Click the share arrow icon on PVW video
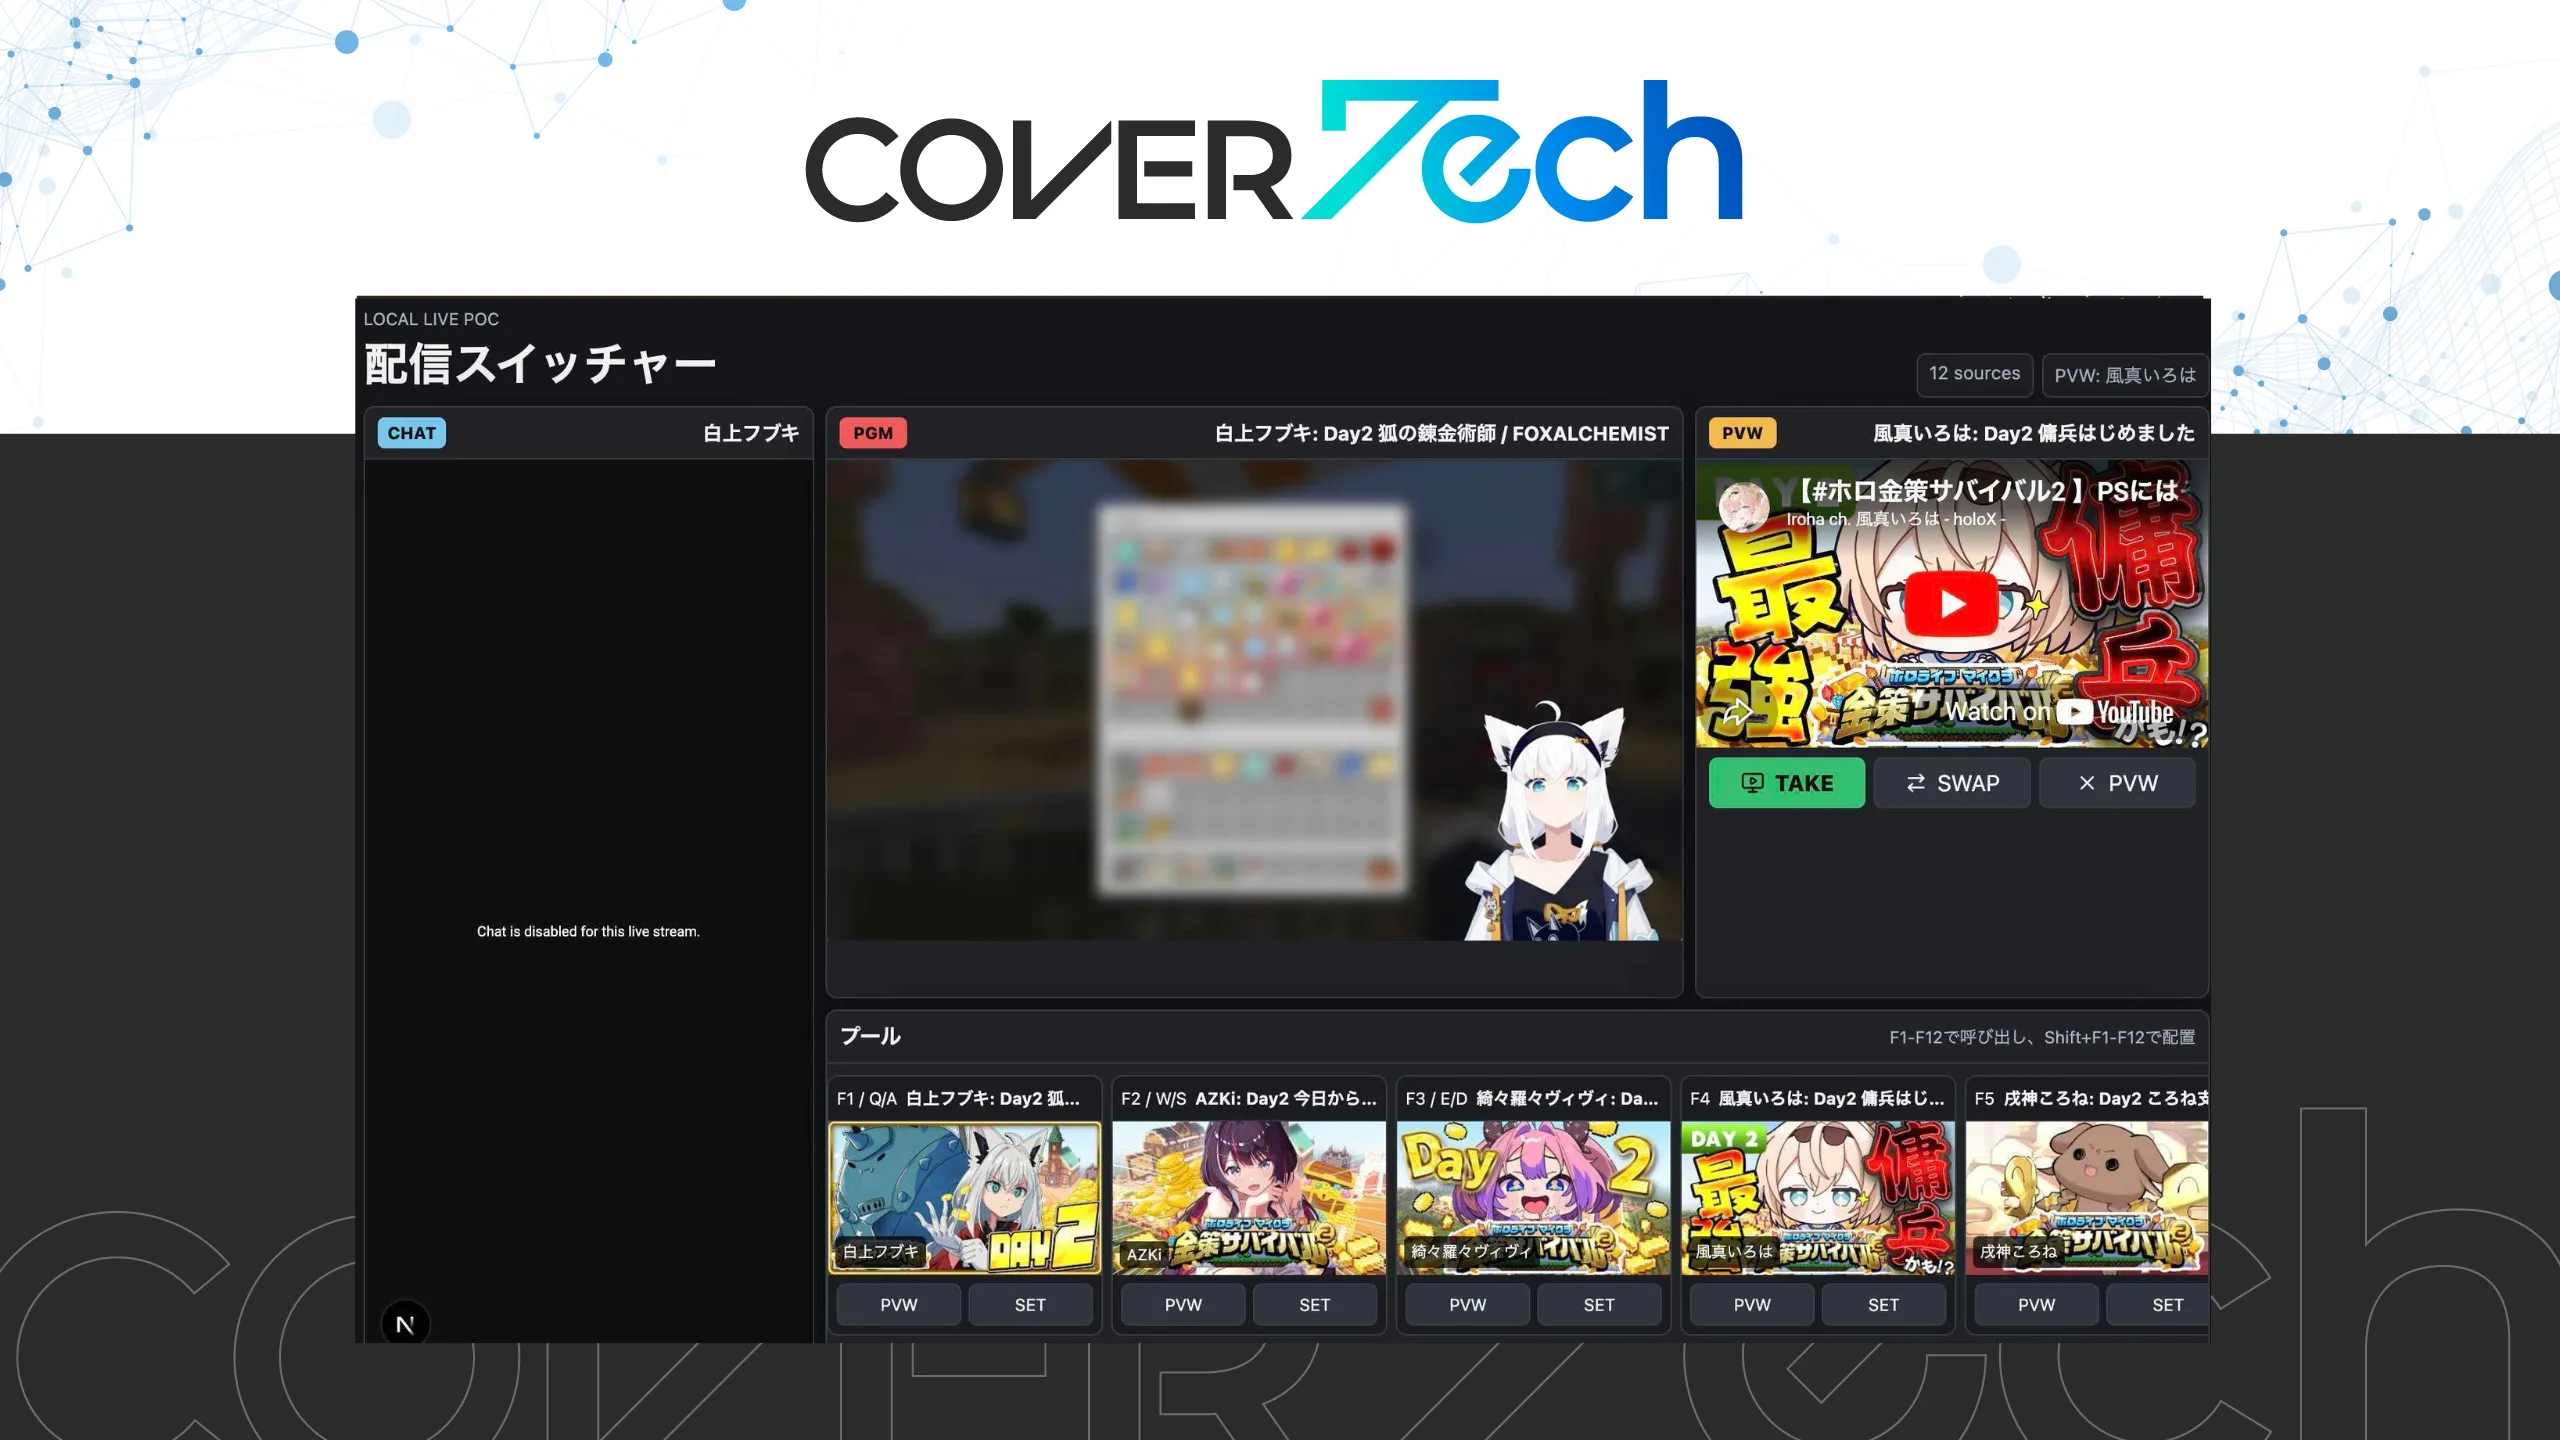This screenshot has width=2560, height=1440. pos(1737,712)
